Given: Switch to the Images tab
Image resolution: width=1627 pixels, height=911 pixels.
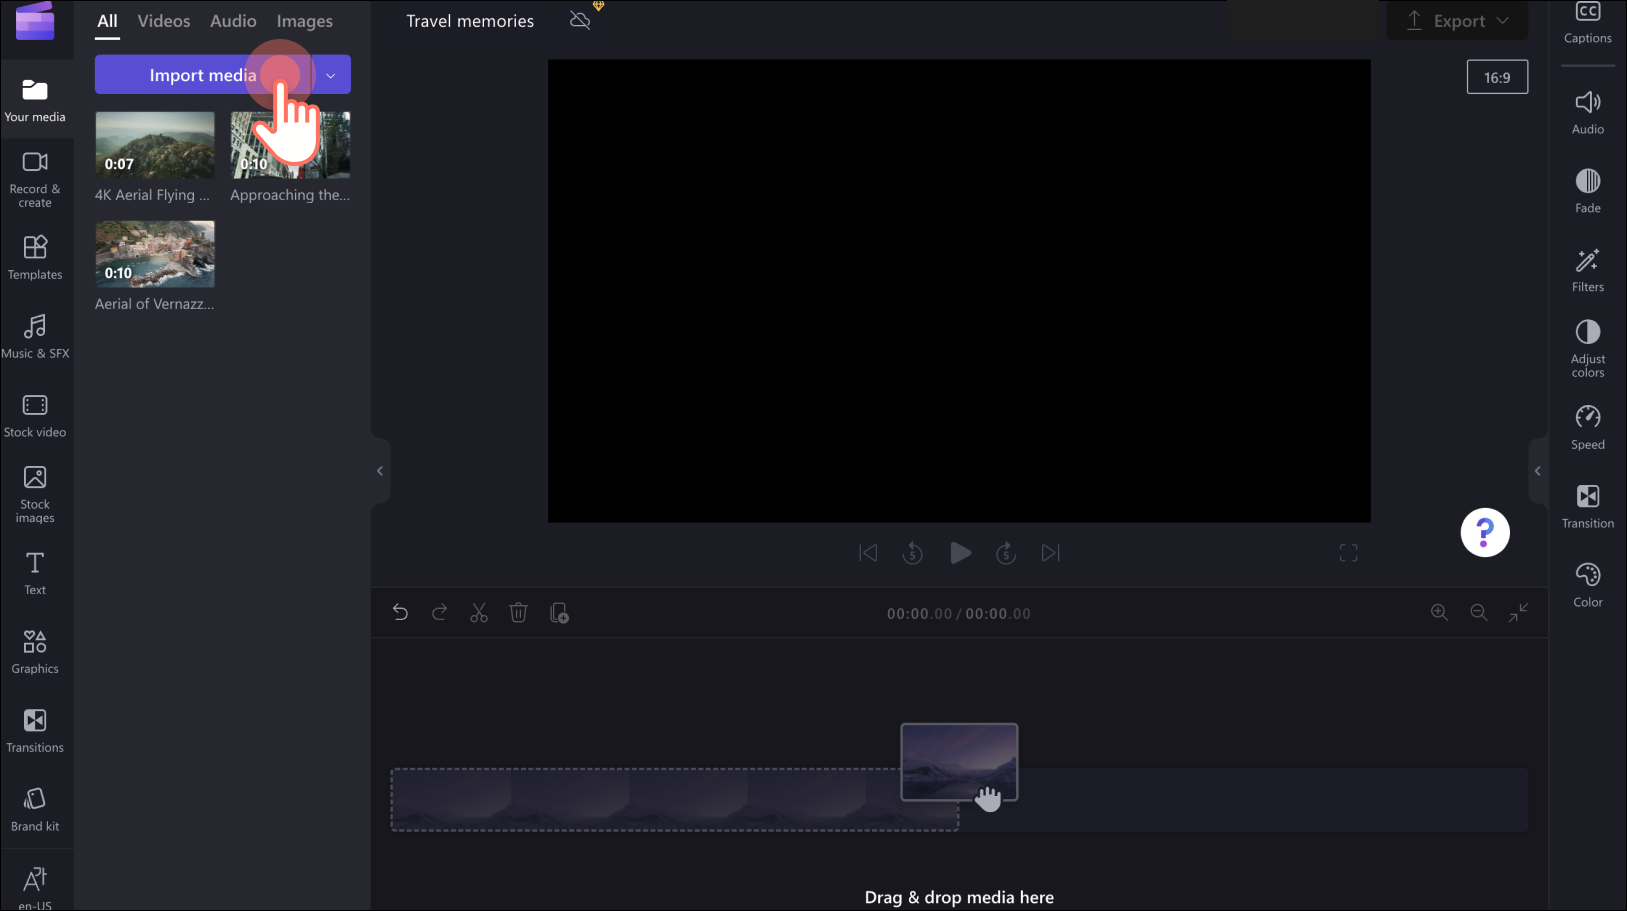Looking at the screenshot, I should (305, 21).
